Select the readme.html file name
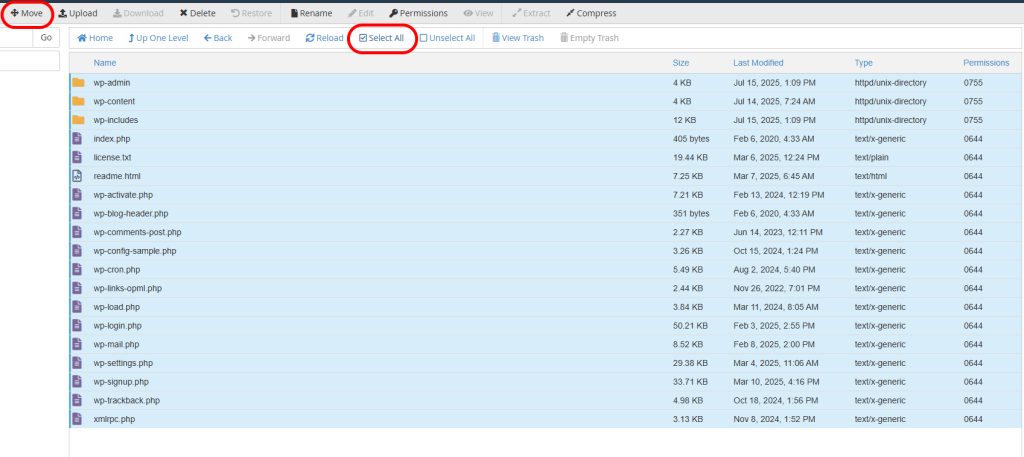 pyautogui.click(x=117, y=176)
